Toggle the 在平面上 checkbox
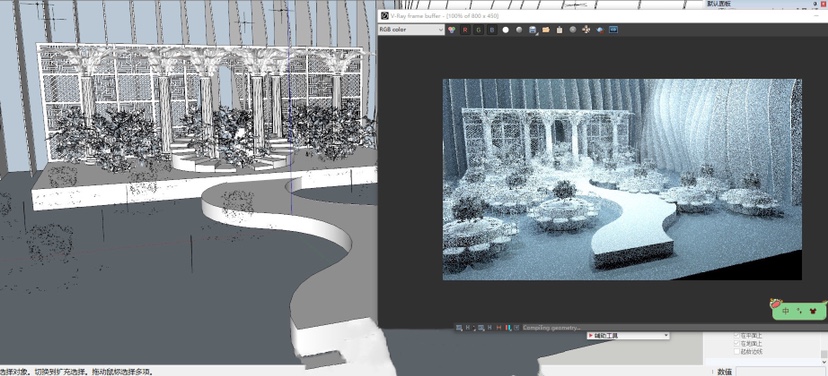Viewport: 828px width, 376px height. tap(737, 335)
